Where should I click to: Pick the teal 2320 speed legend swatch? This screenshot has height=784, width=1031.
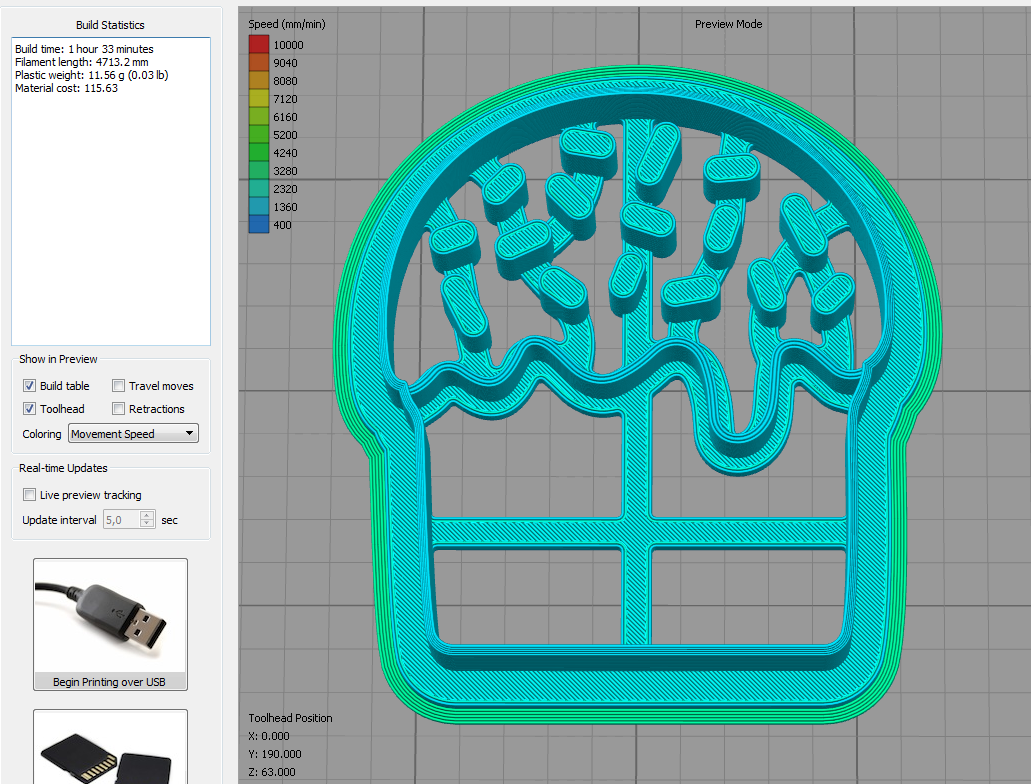pyautogui.click(x=259, y=189)
